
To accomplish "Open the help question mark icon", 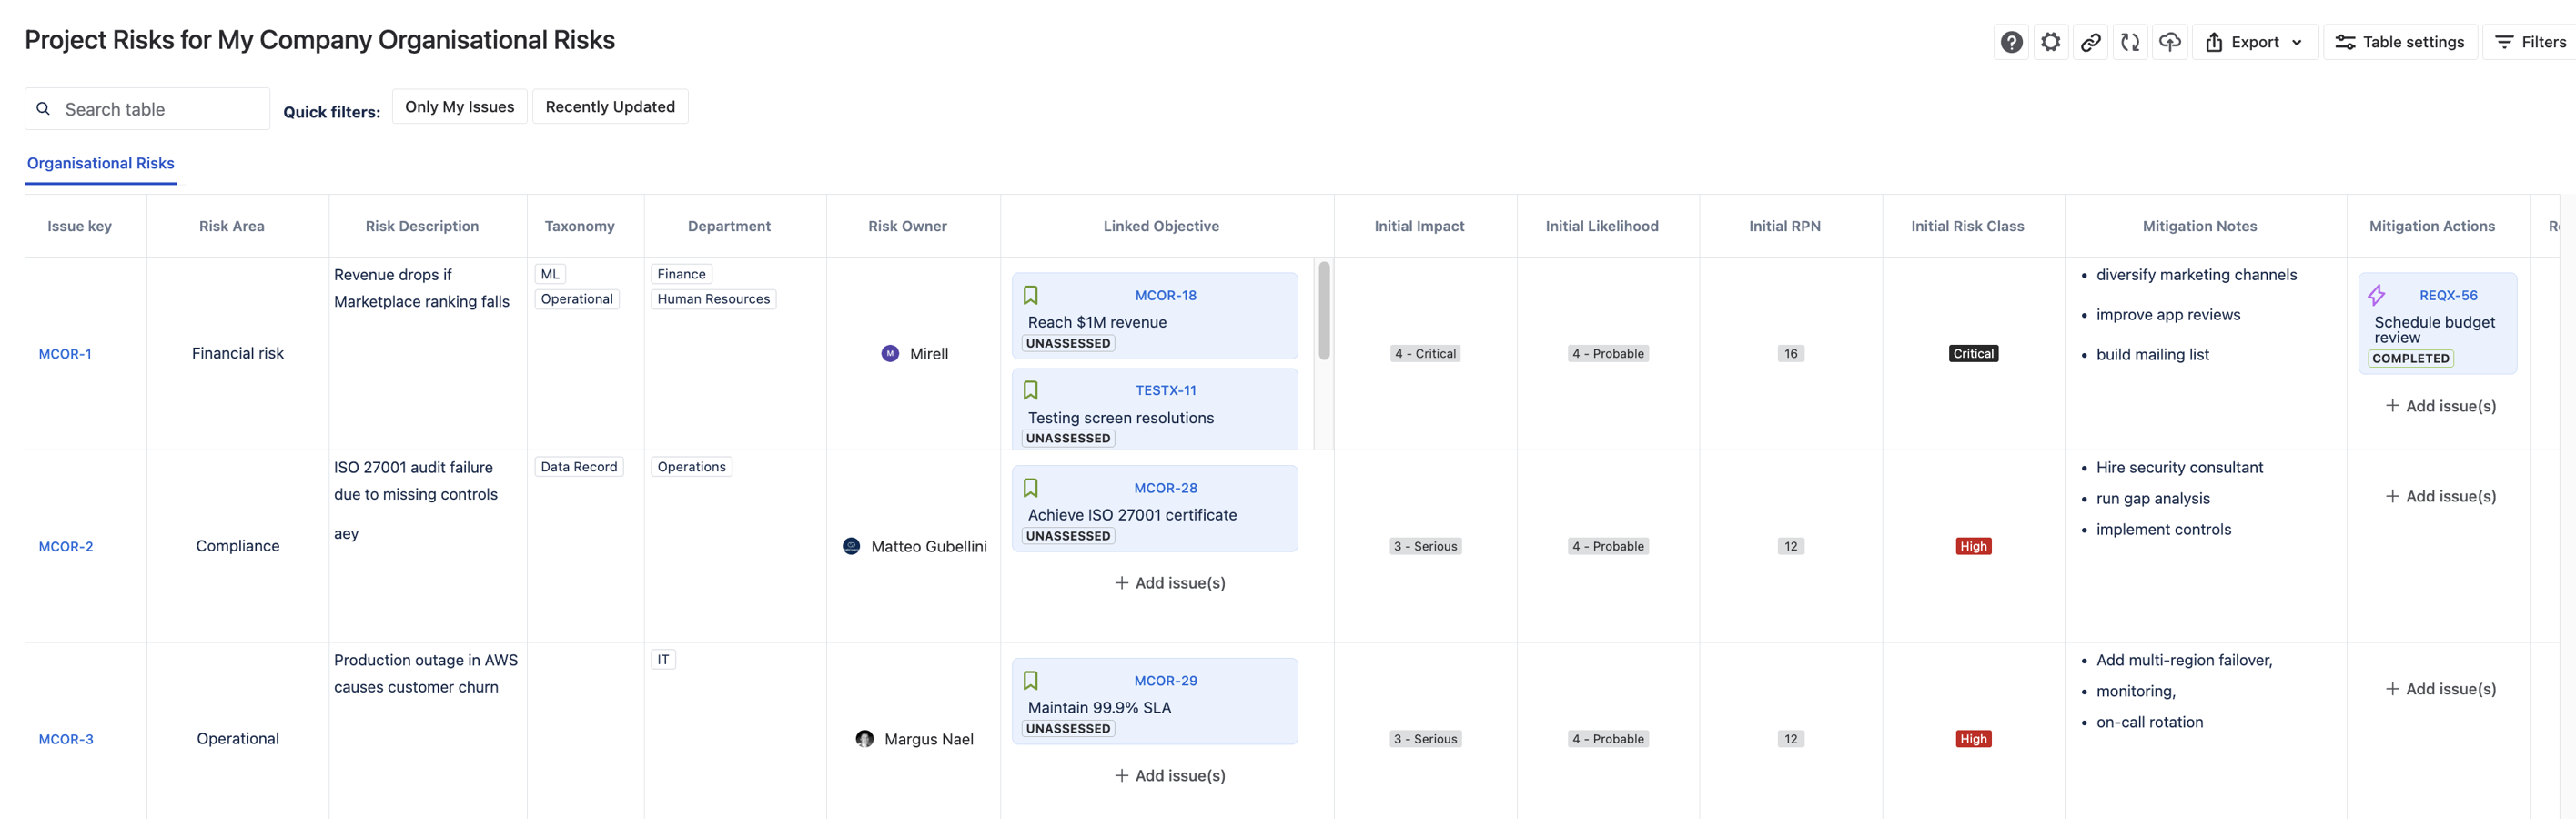I will pos(2011,42).
